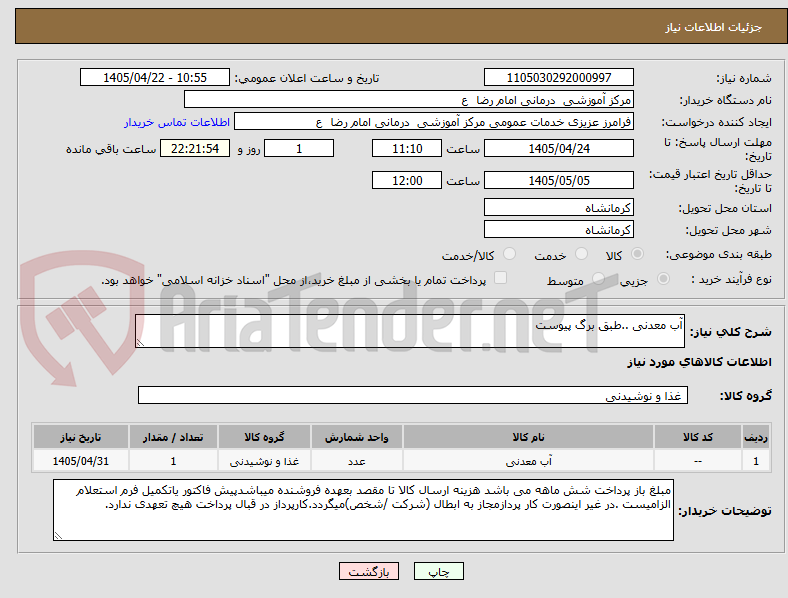Click the price validity date 1405/05/05
Image resolution: width=788 pixels, height=598 pixels.
(x=558, y=180)
